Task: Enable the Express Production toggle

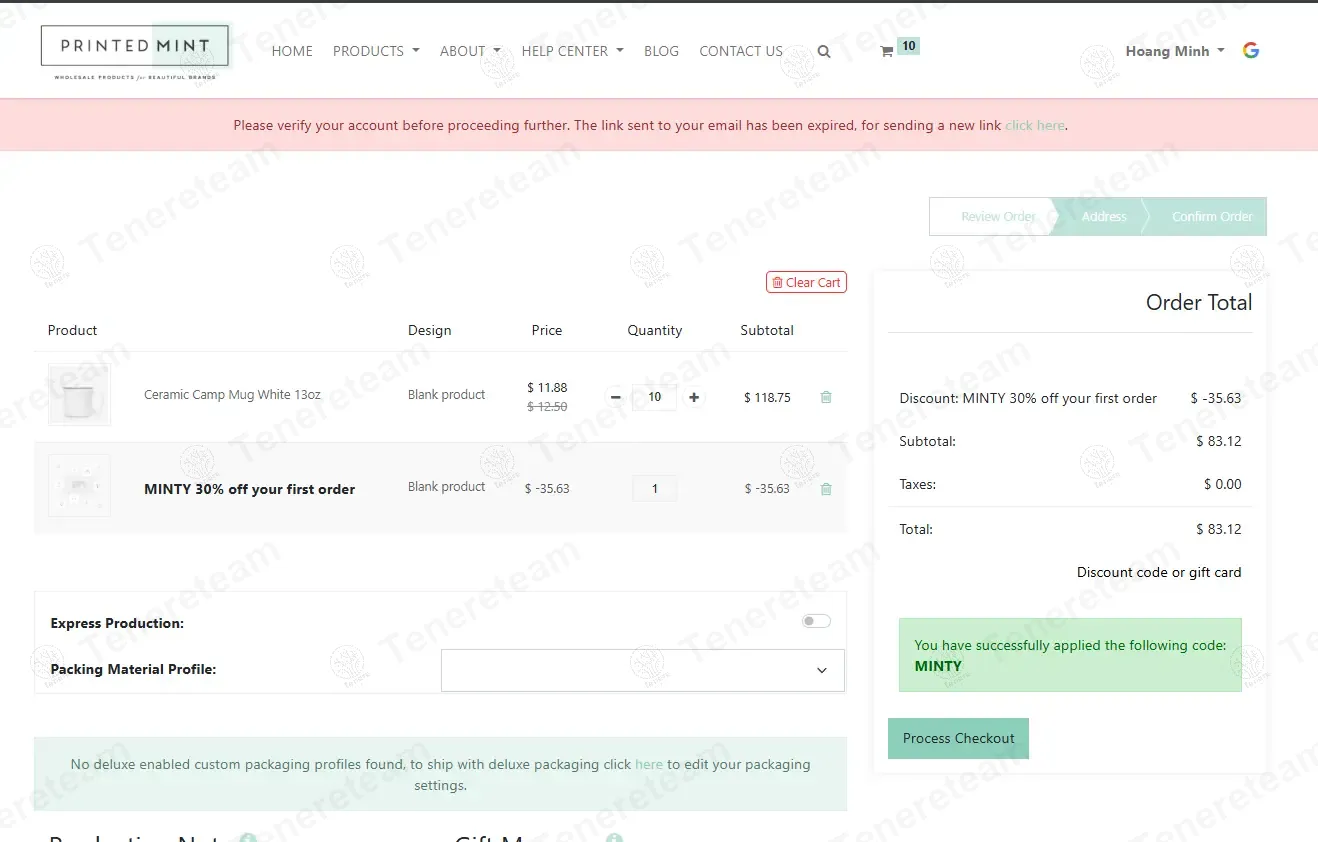Action: (x=816, y=621)
